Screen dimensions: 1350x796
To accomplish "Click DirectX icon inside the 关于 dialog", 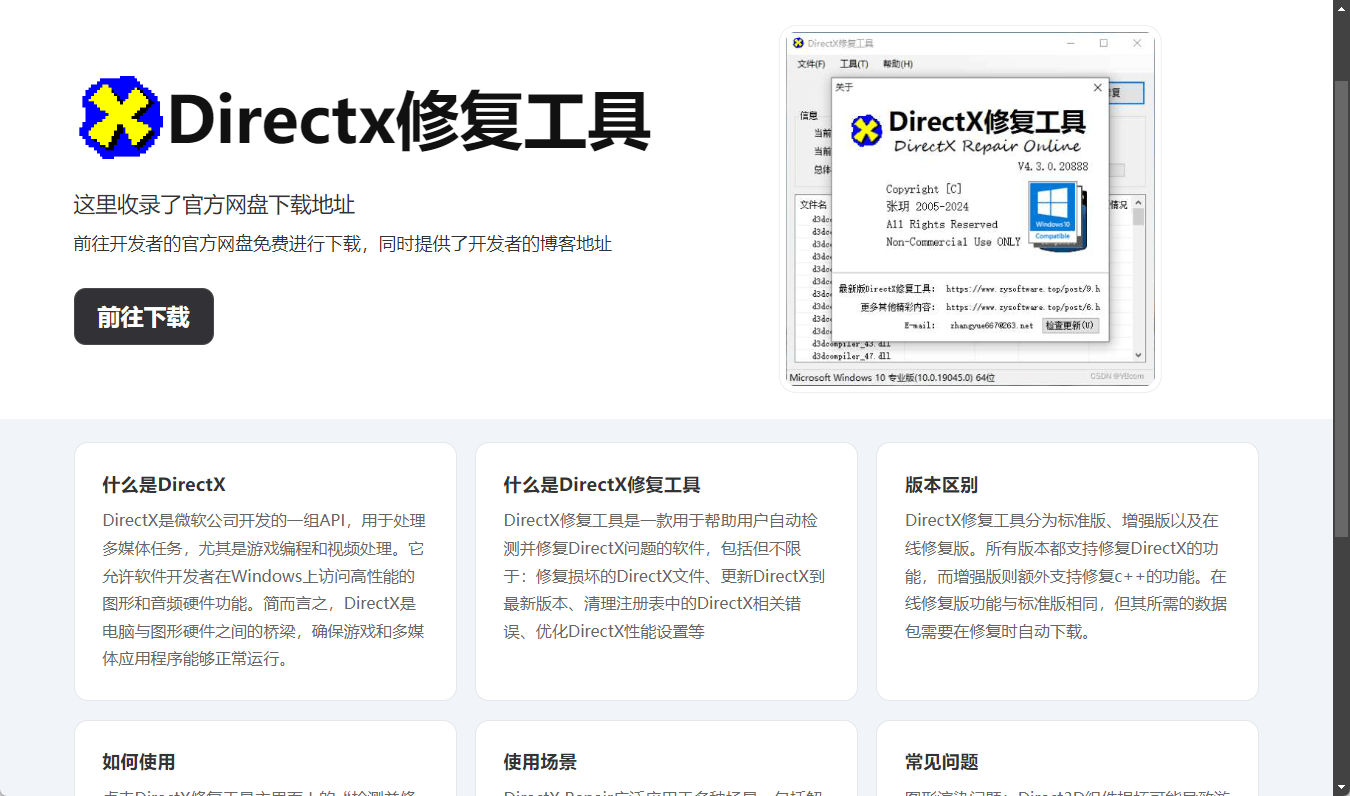I will tap(866, 130).
